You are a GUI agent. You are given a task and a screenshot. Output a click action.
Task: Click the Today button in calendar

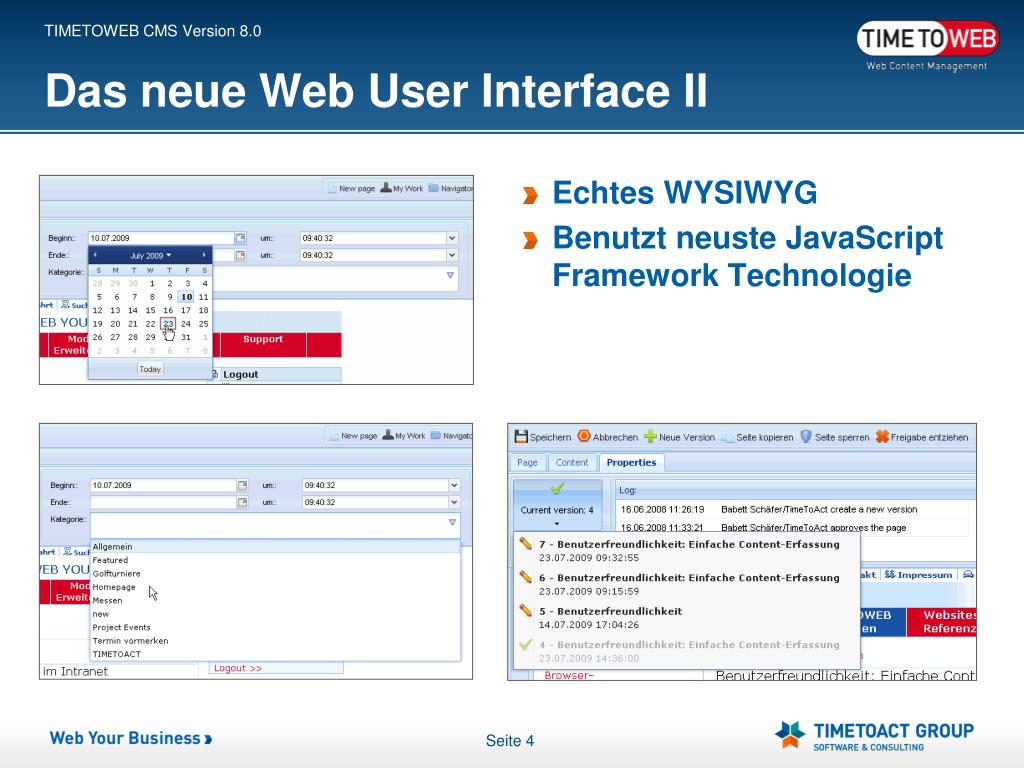click(x=150, y=369)
